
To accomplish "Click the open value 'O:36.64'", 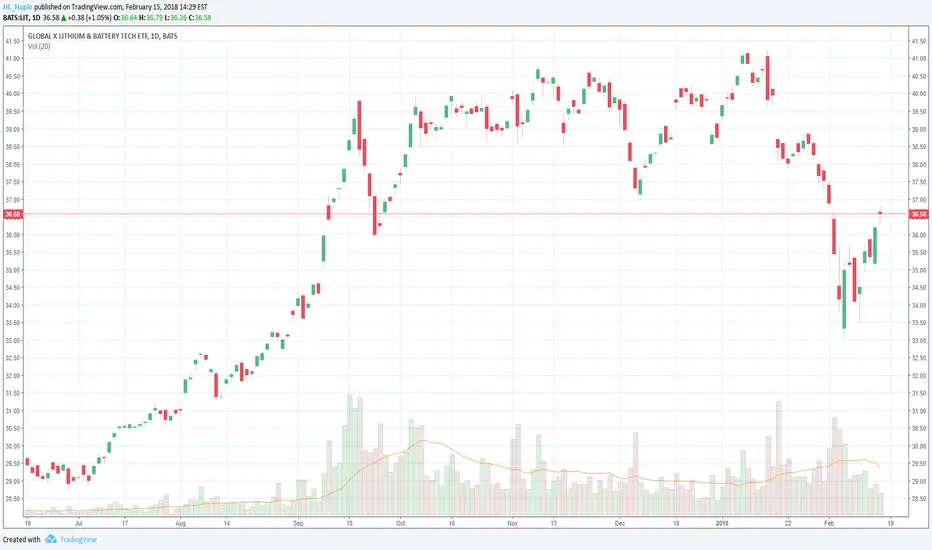I will [125, 18].
